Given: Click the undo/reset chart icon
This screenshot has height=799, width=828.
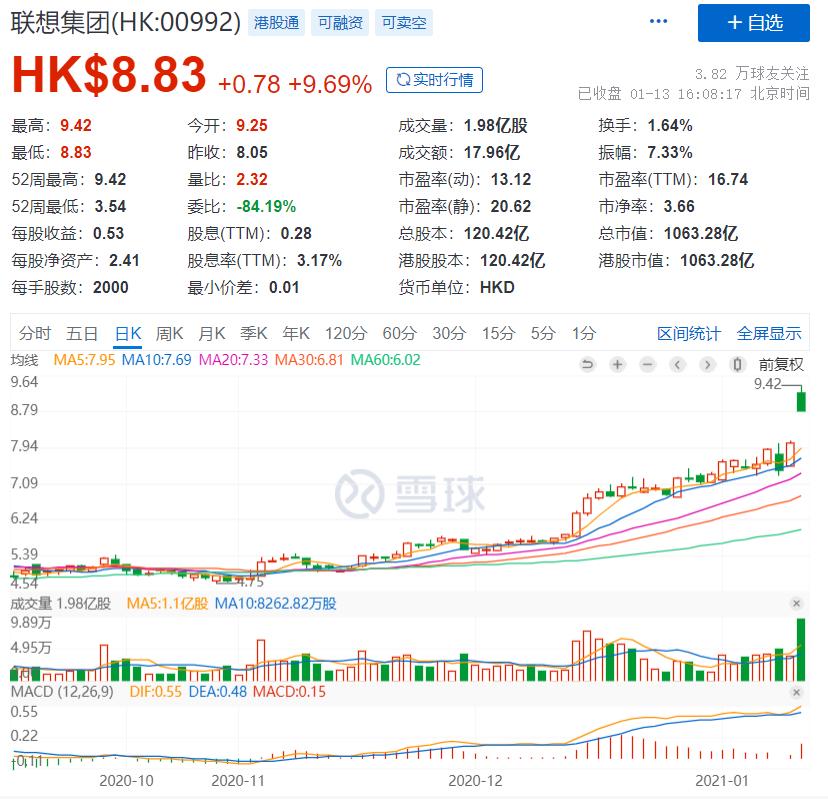Looking at the screenshot, I should [x=586, y=365].
